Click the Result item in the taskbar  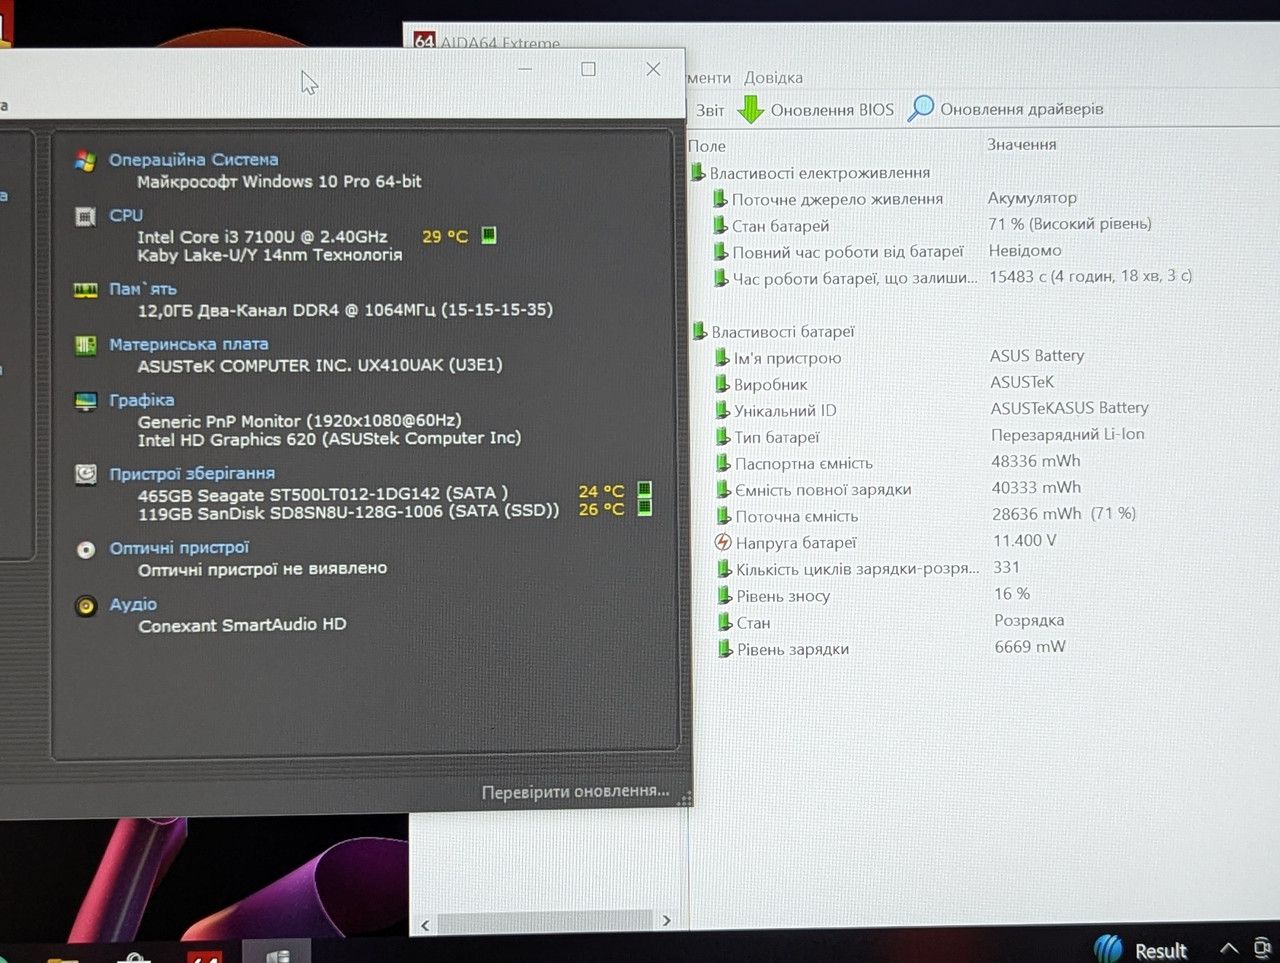[x=1141, y=949]
